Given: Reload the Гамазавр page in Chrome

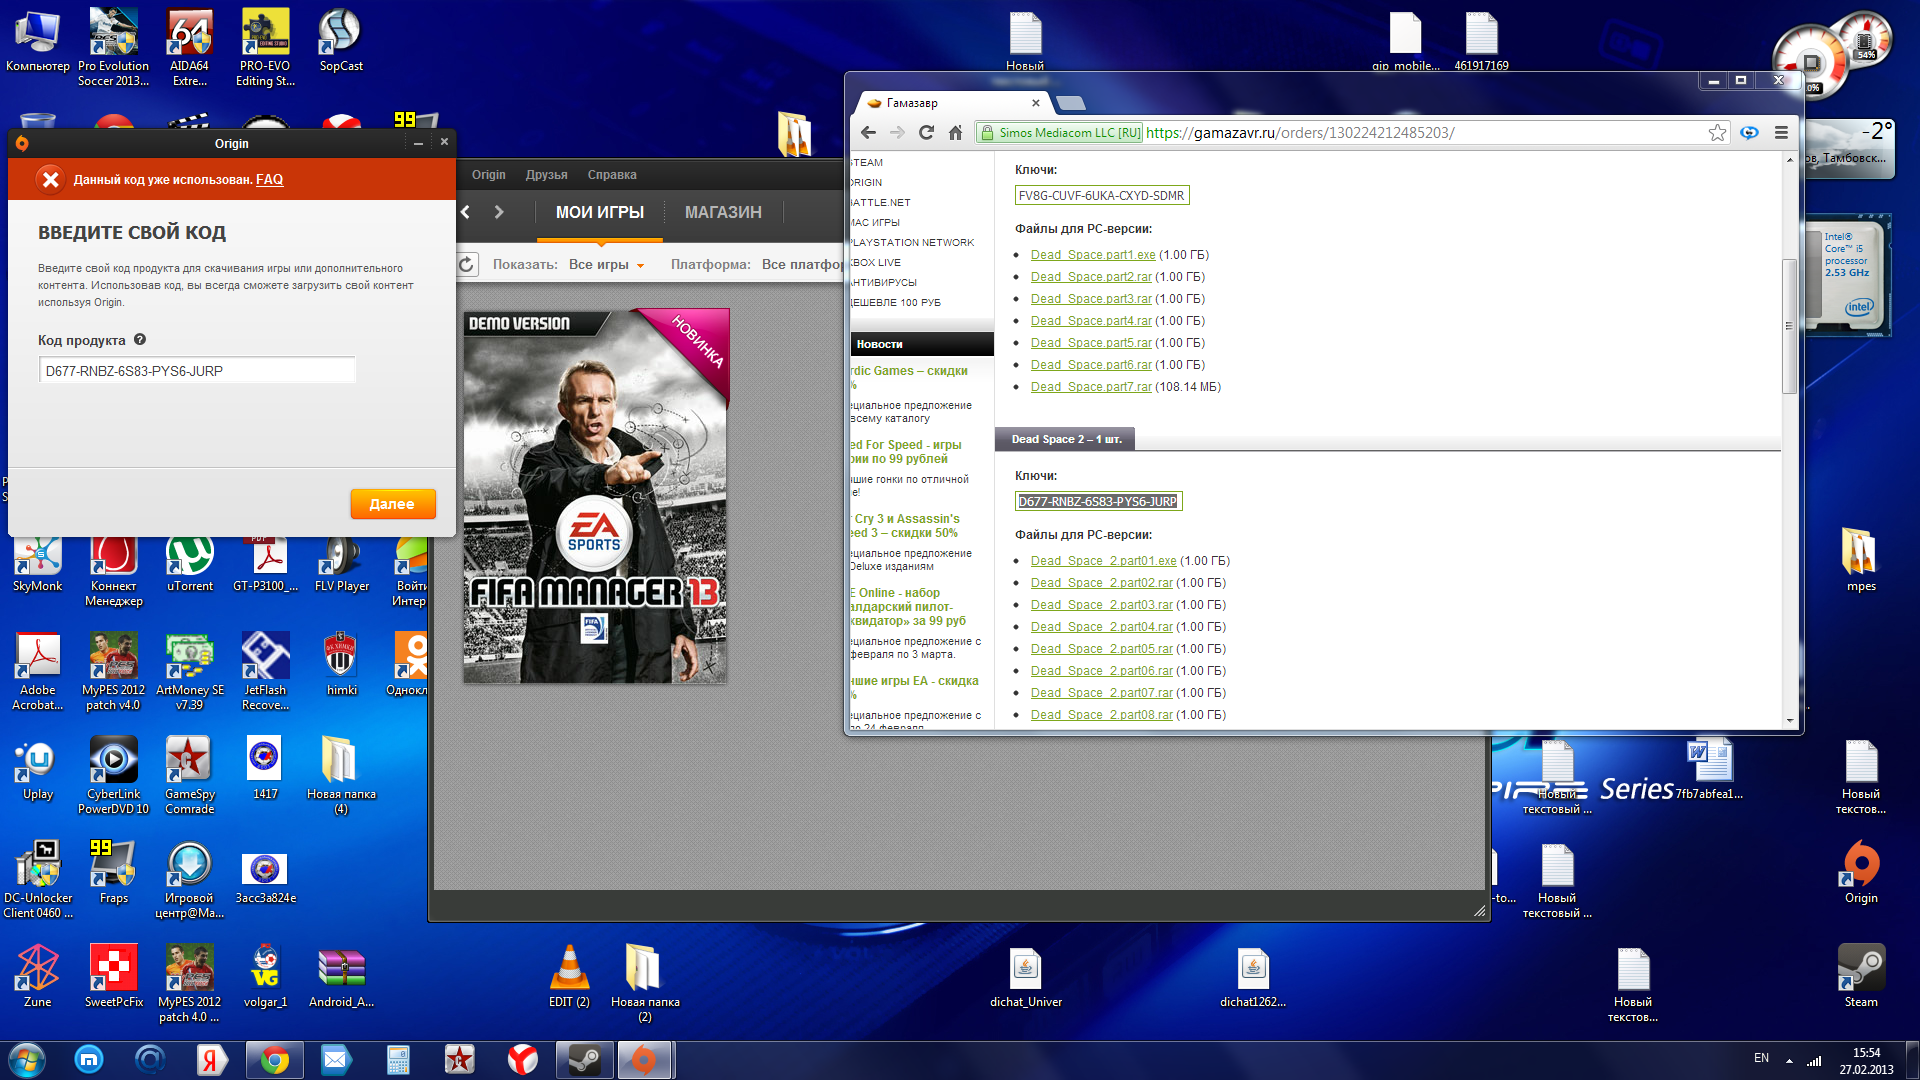Looking at the screenshot, I should click(926, 133).
